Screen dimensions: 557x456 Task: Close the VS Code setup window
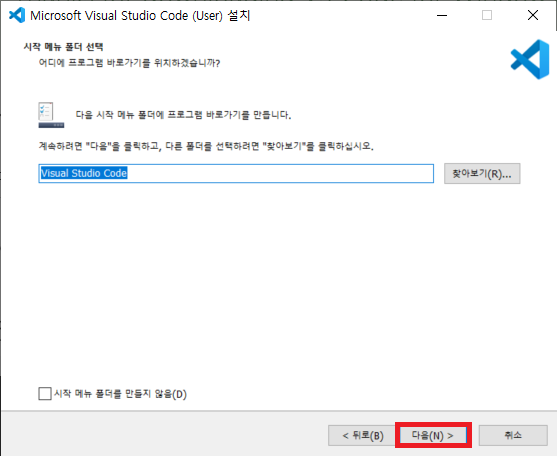(533, 15)
